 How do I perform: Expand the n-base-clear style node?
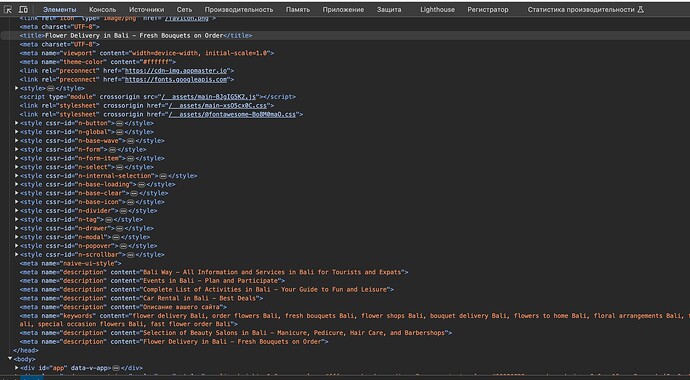[x=17, y=193]
